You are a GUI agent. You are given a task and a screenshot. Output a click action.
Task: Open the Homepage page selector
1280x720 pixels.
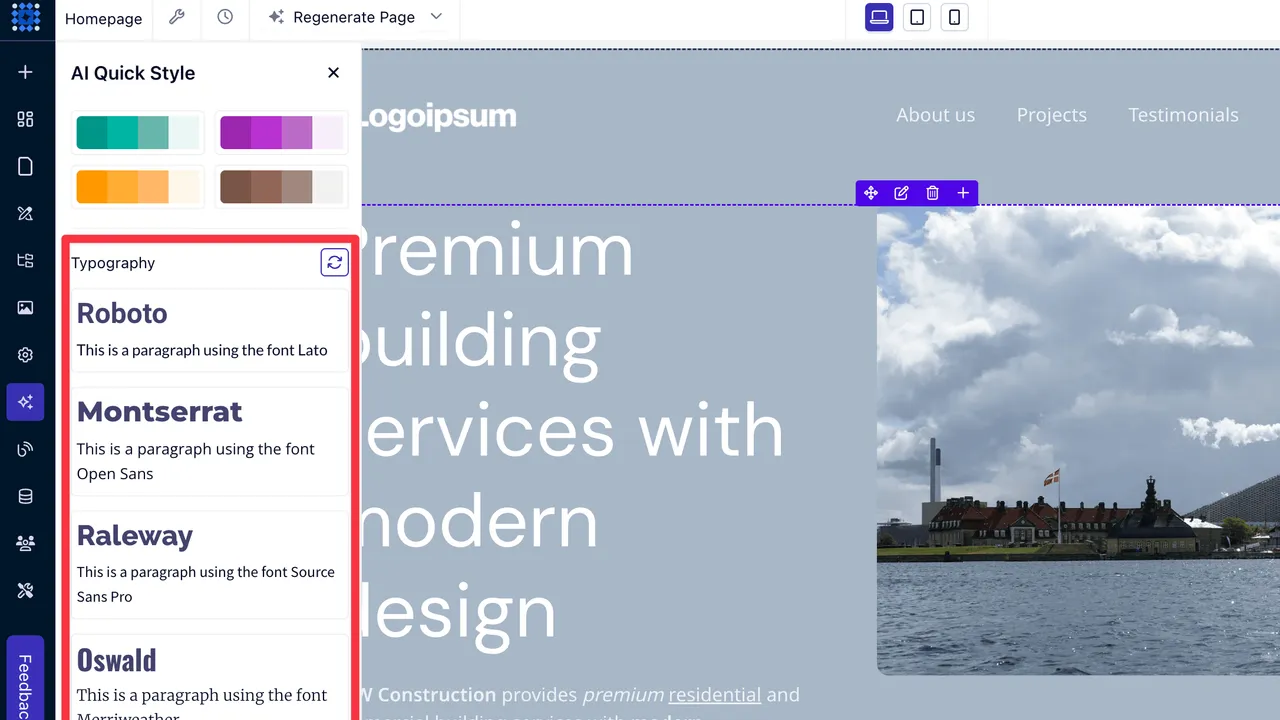tap(103, 18)
